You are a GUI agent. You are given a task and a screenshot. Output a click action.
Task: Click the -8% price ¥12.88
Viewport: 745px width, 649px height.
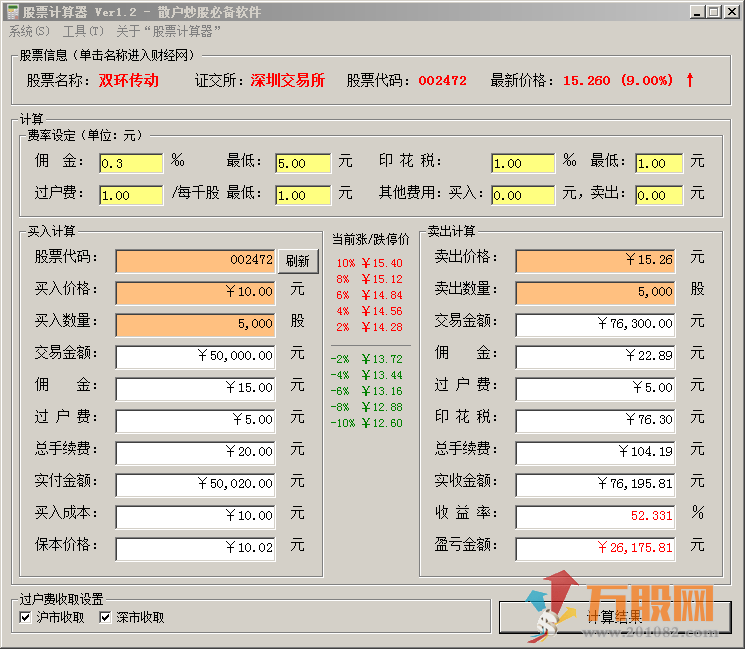coord(382,407)
